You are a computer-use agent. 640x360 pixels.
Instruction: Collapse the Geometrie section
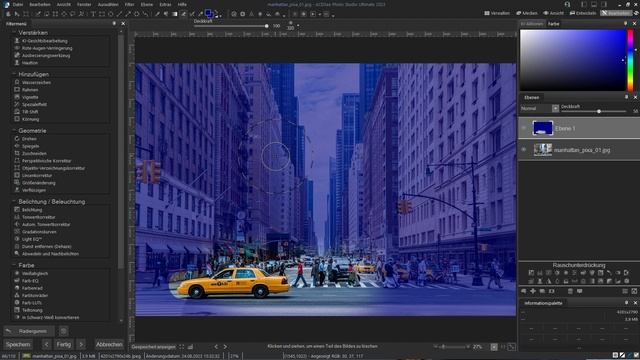coord(14,131)
